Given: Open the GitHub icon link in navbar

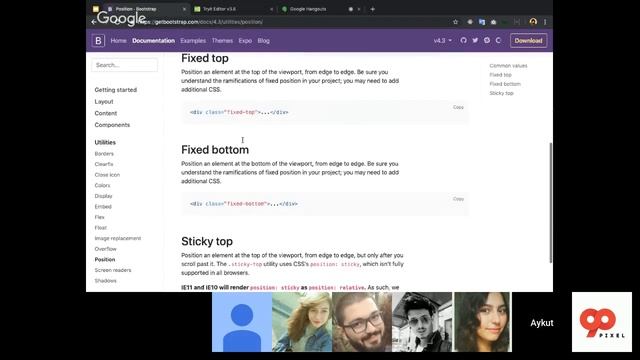Looking at the screenshot, I should tap(463, 40).
